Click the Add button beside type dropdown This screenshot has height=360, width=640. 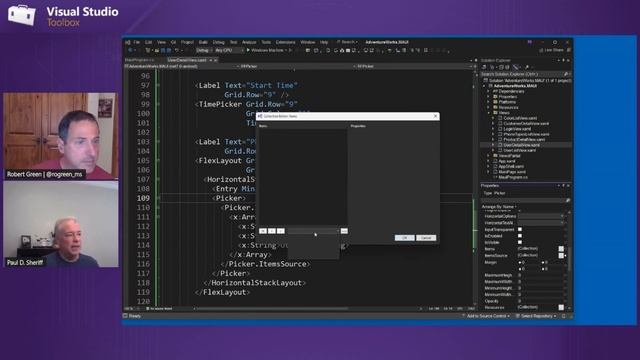(344, 231)
